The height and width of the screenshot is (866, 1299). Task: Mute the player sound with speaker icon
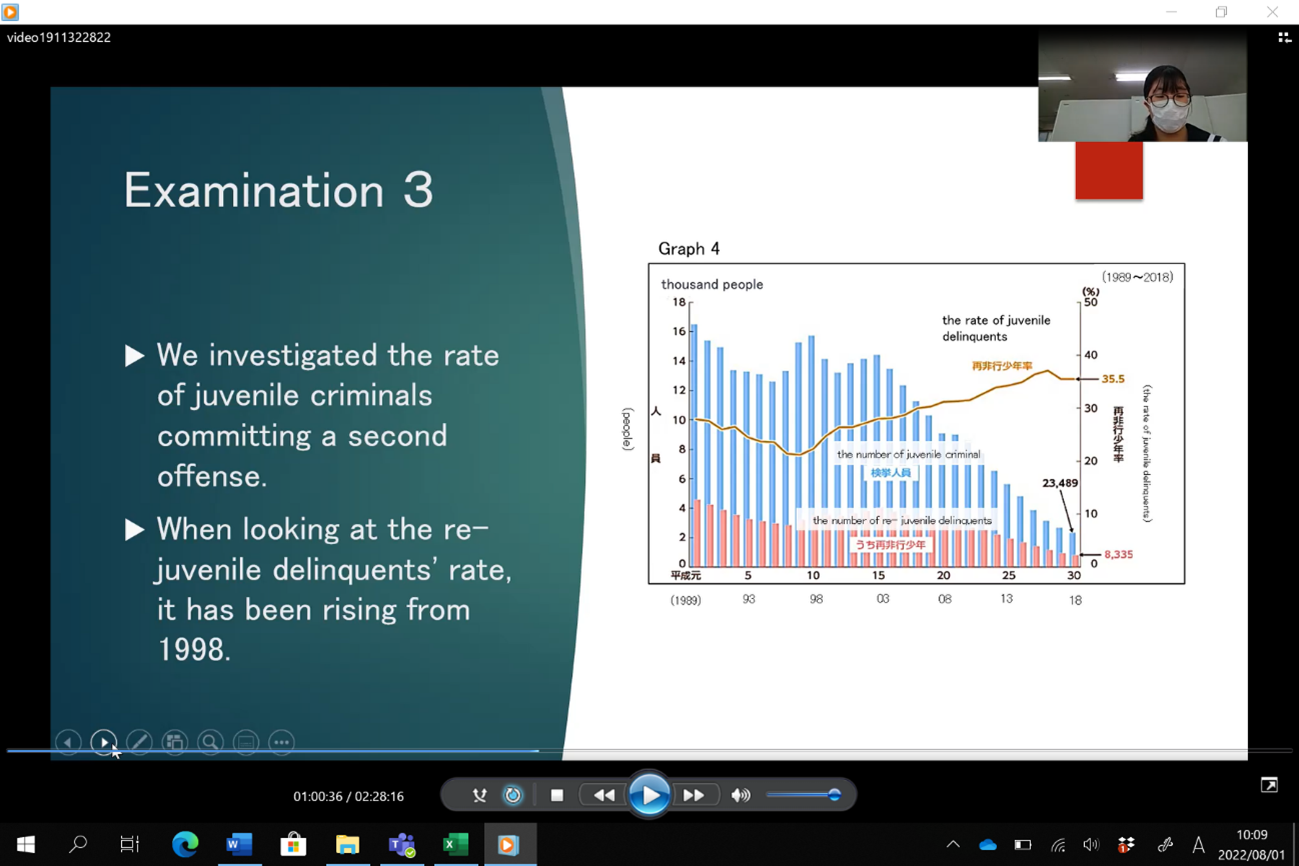coord(740,796)
